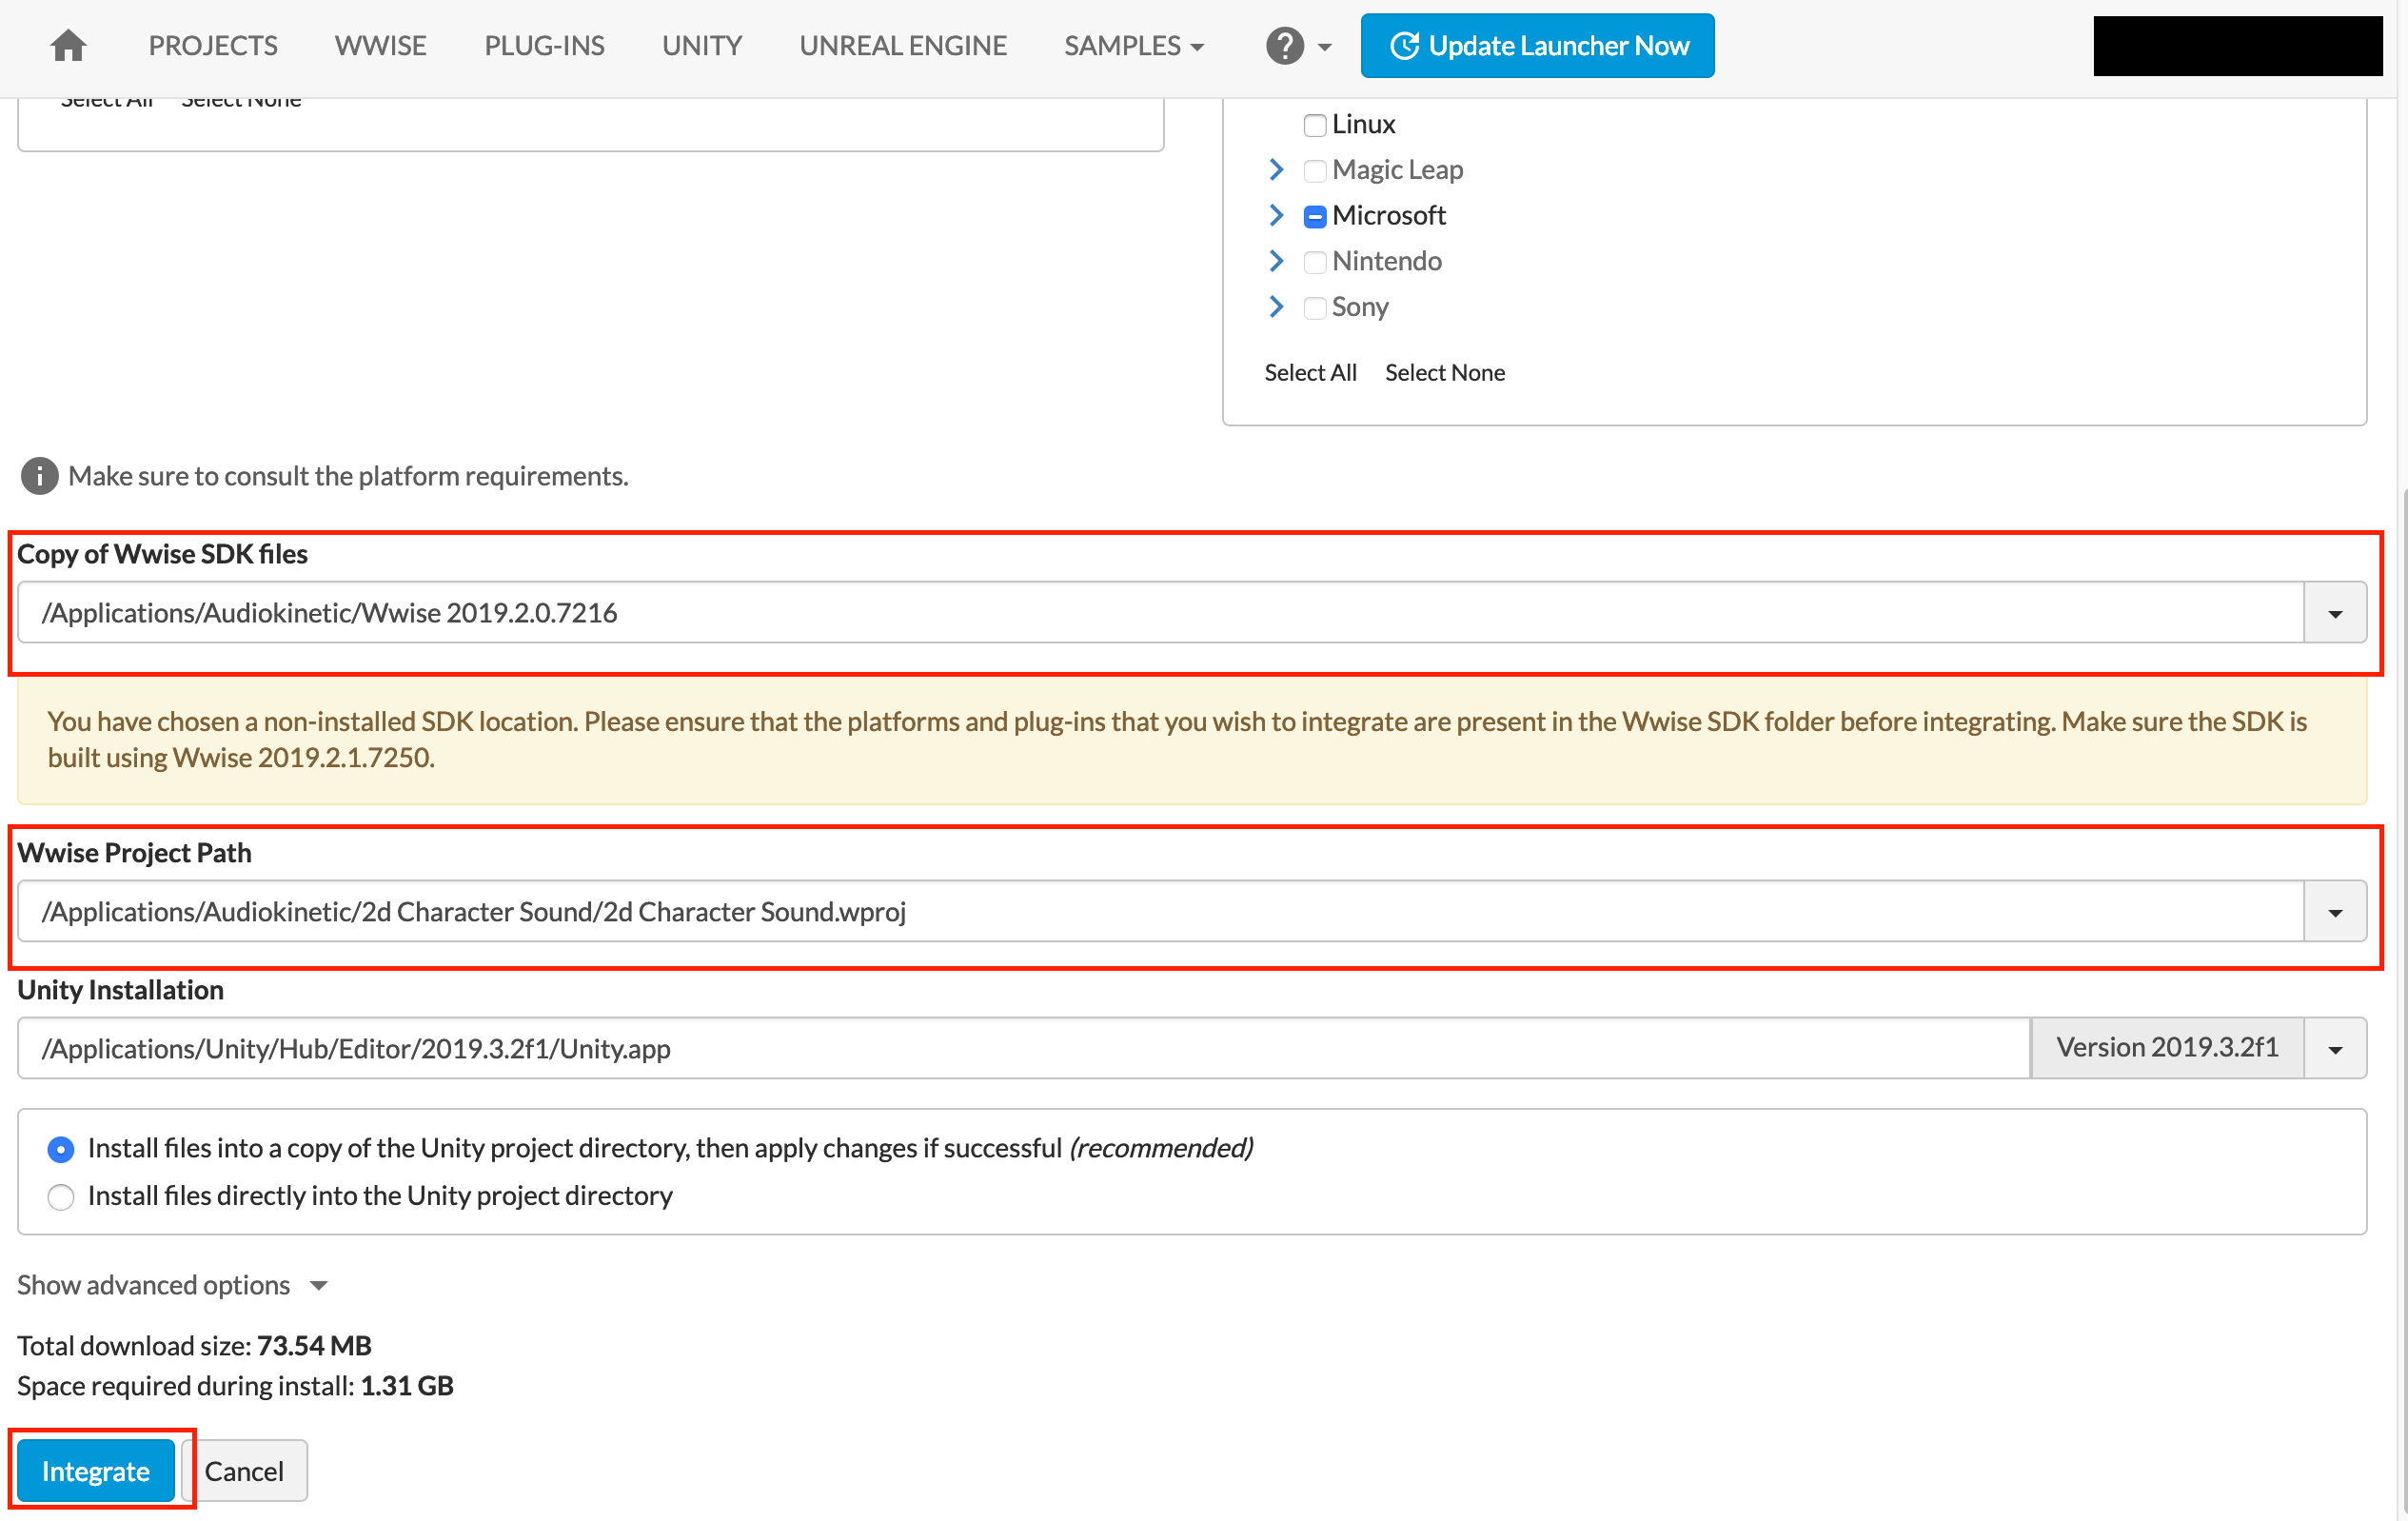2408x1521 pixels.
Task: Expand the Microsoft platform tree
Action: pyautogui.click(x=1276, y=215)
